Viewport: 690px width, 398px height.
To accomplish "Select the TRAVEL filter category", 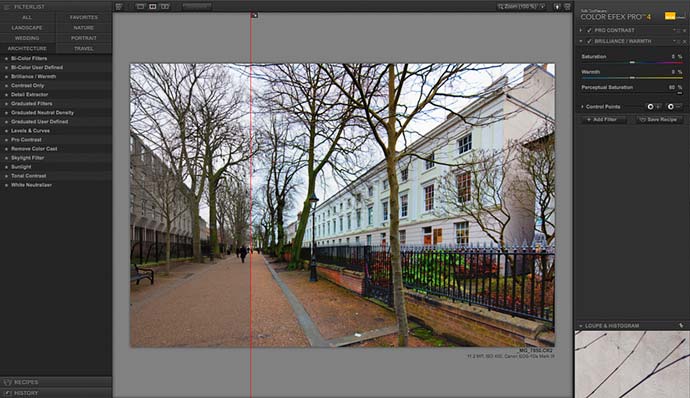I will (84, 48).
